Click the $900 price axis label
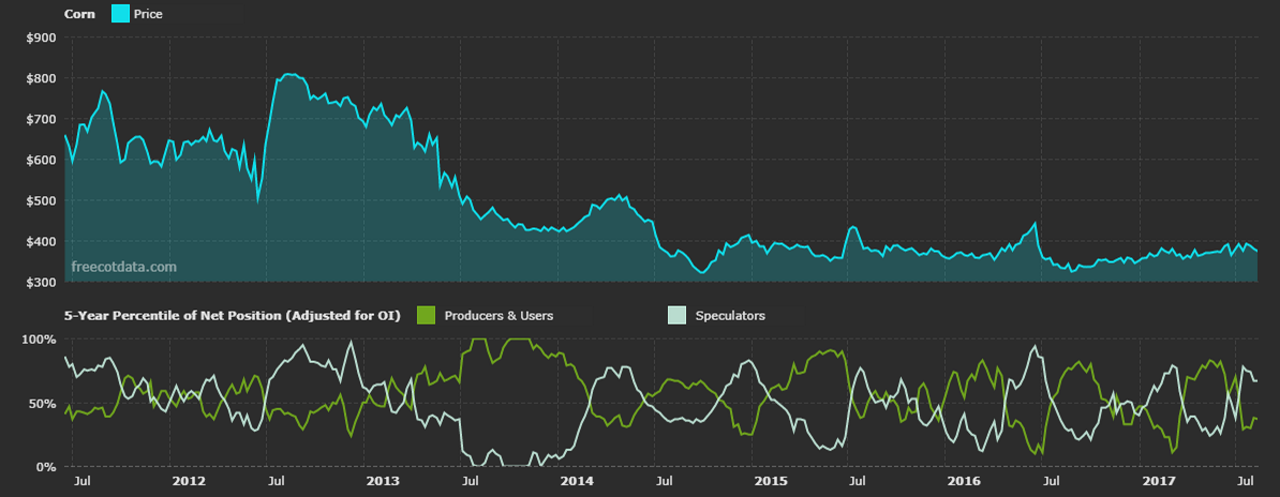 coord(40,37)
